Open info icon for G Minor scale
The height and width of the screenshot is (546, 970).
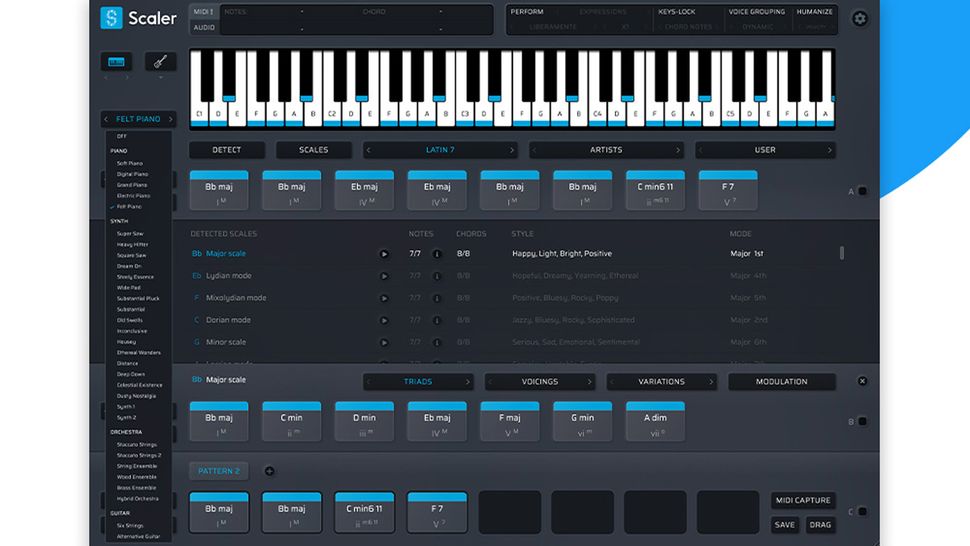point(437,343)
